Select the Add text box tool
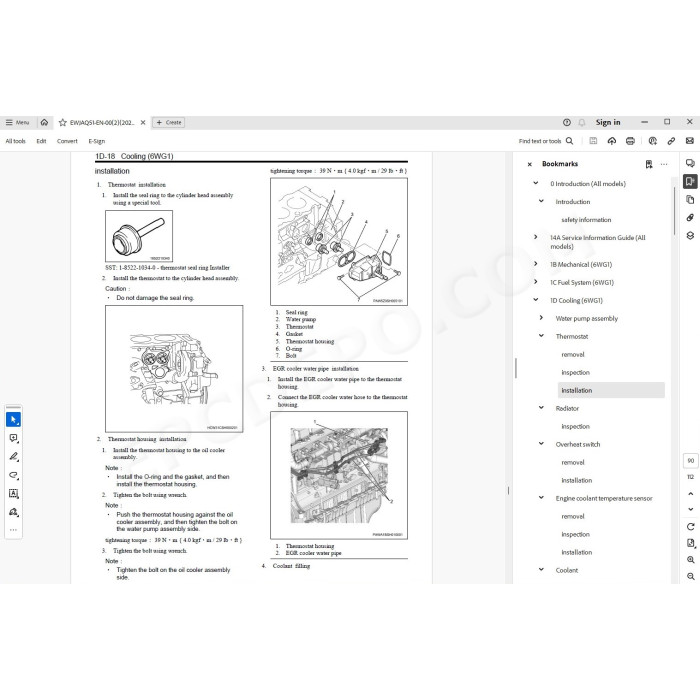The image size is (700, 700). click(x=13, y=493)
